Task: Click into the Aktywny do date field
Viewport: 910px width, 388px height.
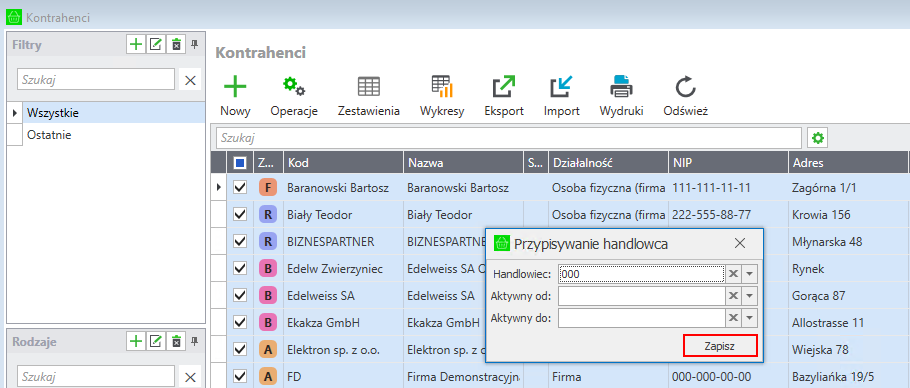Action: point(641,318)
